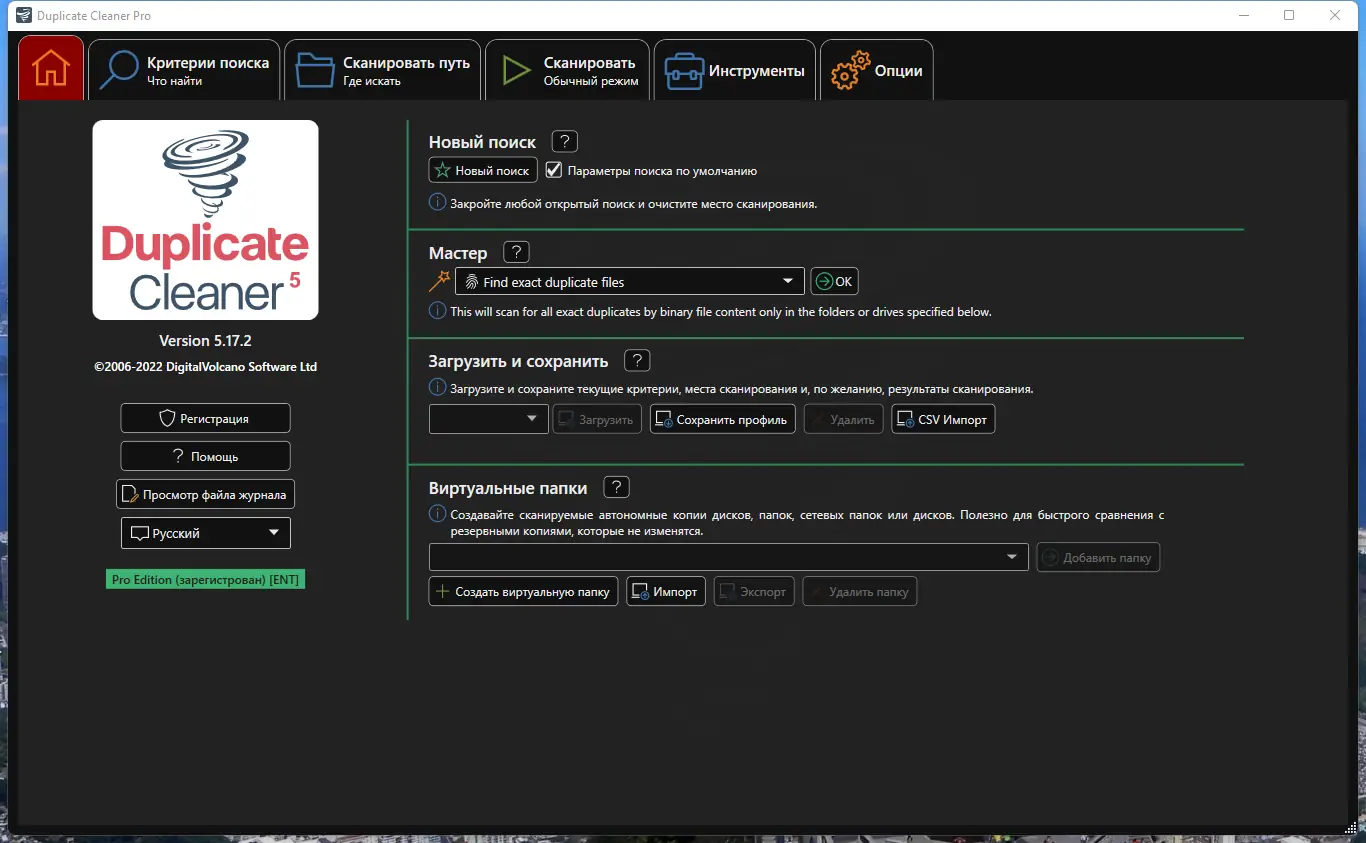
Task: Click the Сканировать путь folder icon
Action: [x=314, y=69]
